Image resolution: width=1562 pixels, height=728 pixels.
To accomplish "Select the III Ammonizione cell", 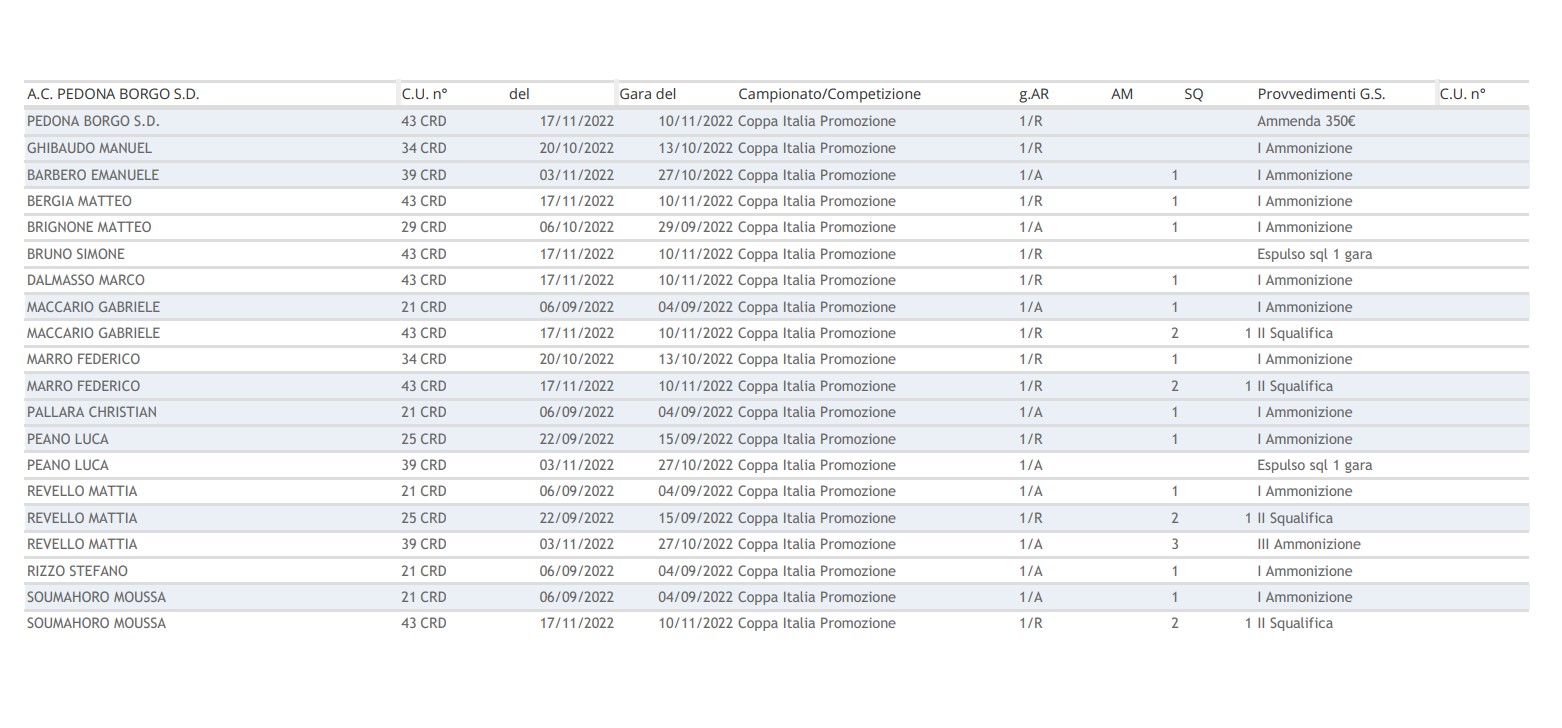I will click(x=1309, y=544).
